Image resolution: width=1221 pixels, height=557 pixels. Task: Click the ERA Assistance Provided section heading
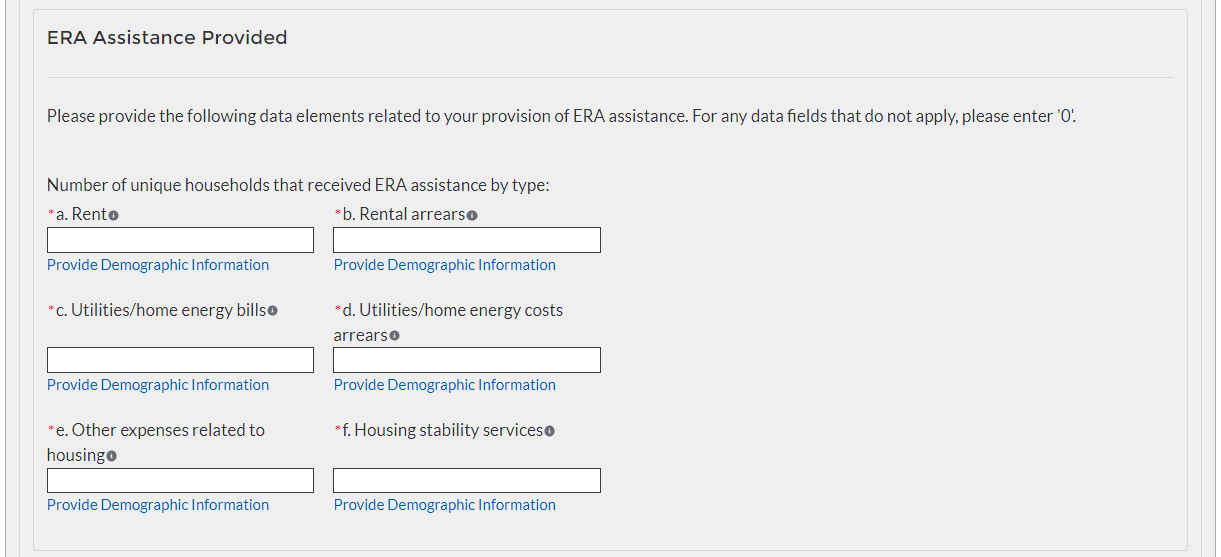coord(167,38)
